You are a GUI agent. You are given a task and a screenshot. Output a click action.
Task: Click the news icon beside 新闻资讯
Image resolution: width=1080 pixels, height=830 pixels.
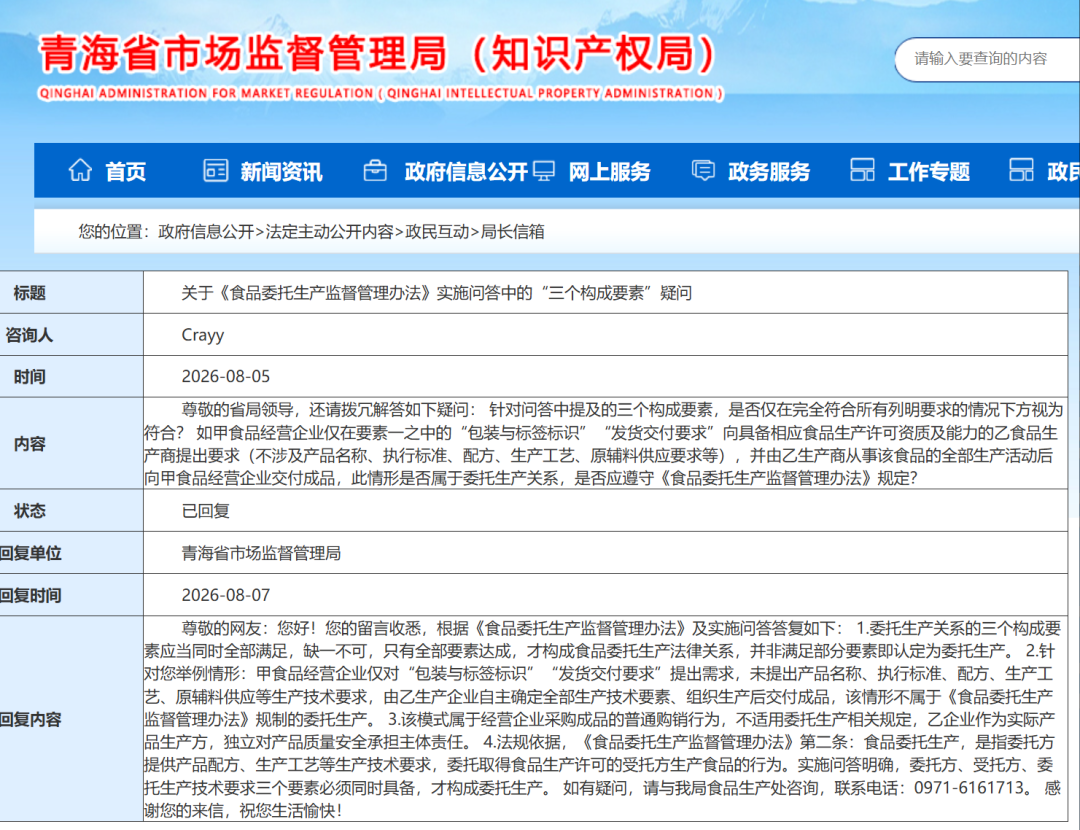click(x=216, y=170)
